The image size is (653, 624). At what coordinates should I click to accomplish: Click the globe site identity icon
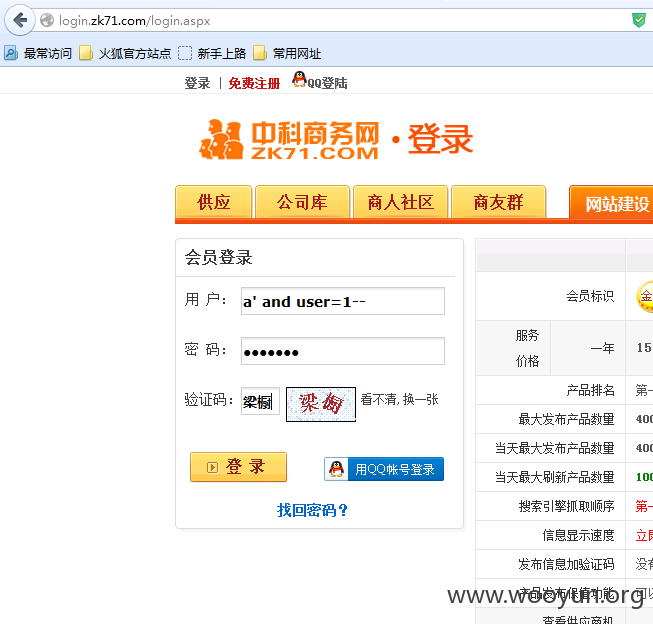click(47, 20)
